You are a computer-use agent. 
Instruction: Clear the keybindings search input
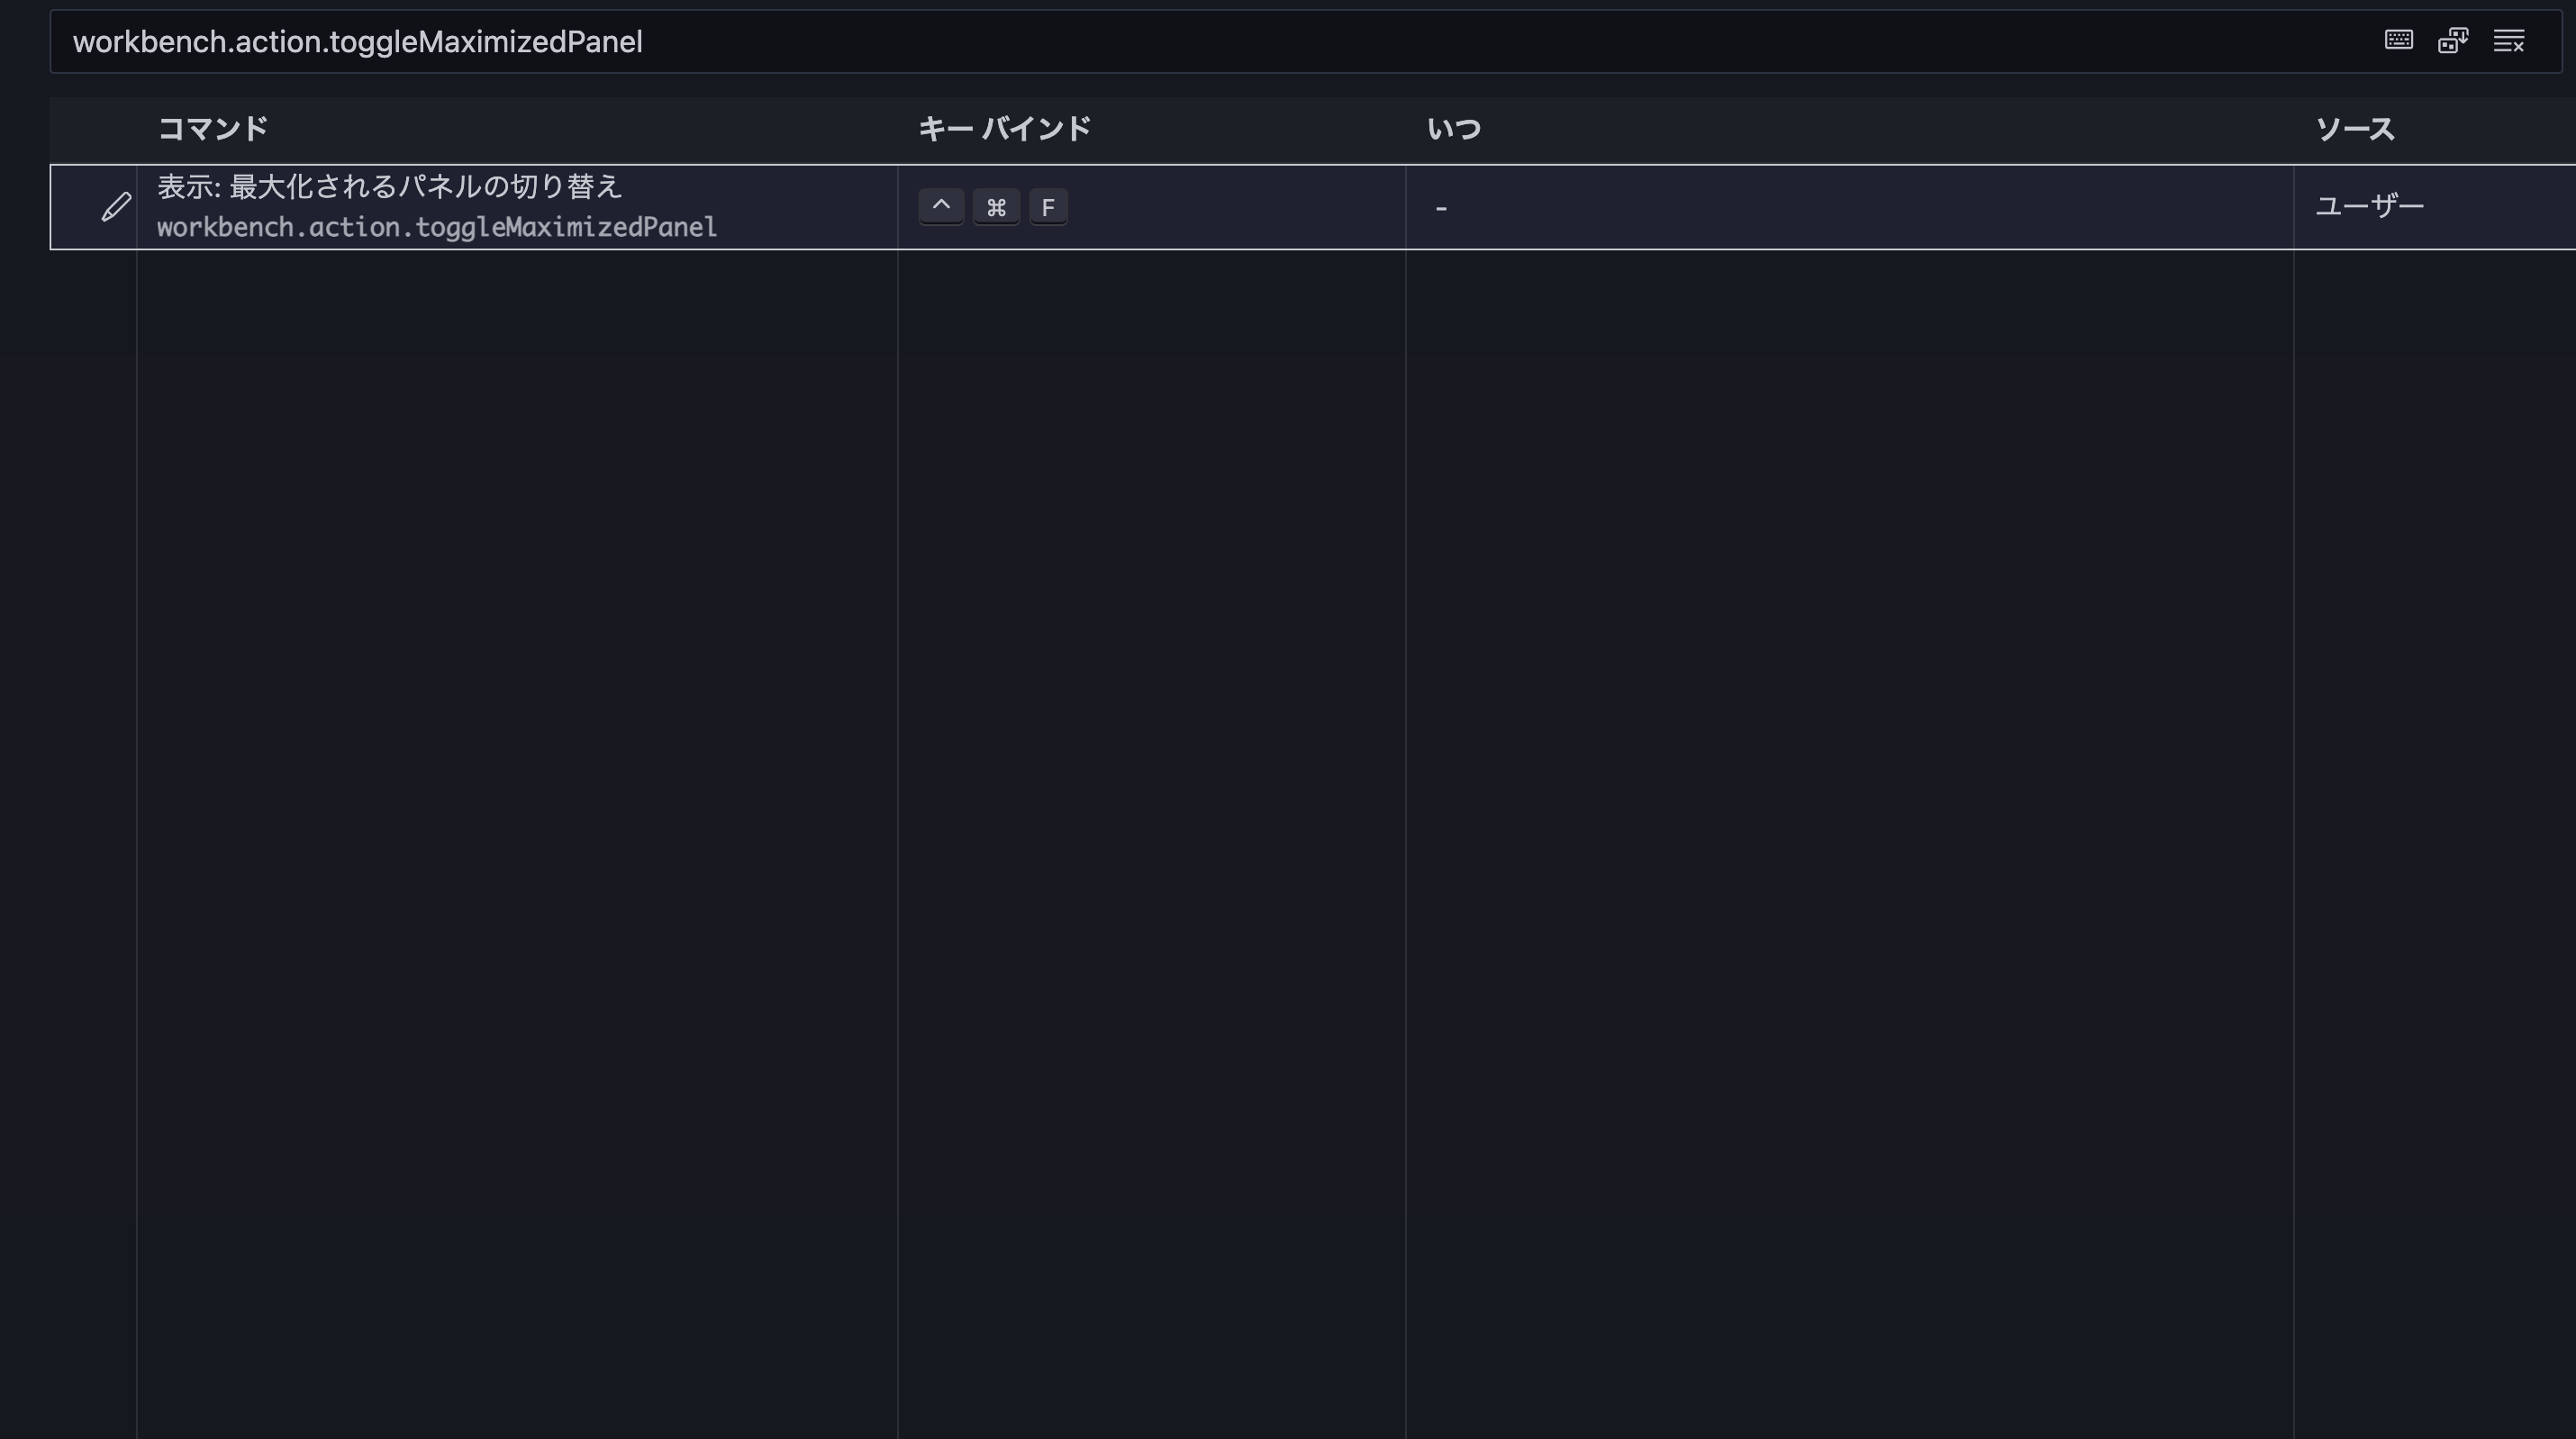2508,41
